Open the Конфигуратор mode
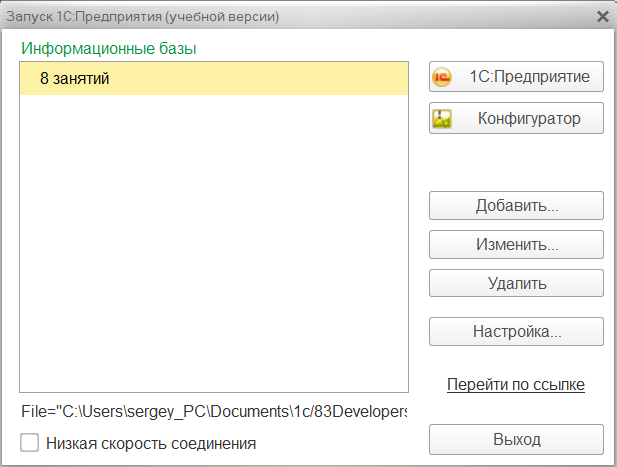 coord(516,118)
